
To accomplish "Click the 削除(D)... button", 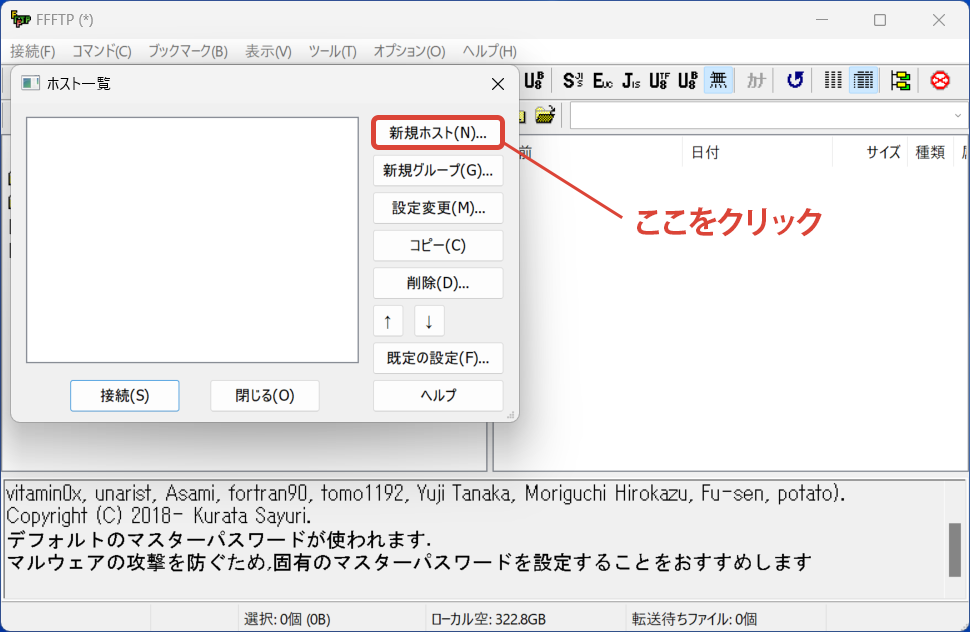I will point(438,283).
